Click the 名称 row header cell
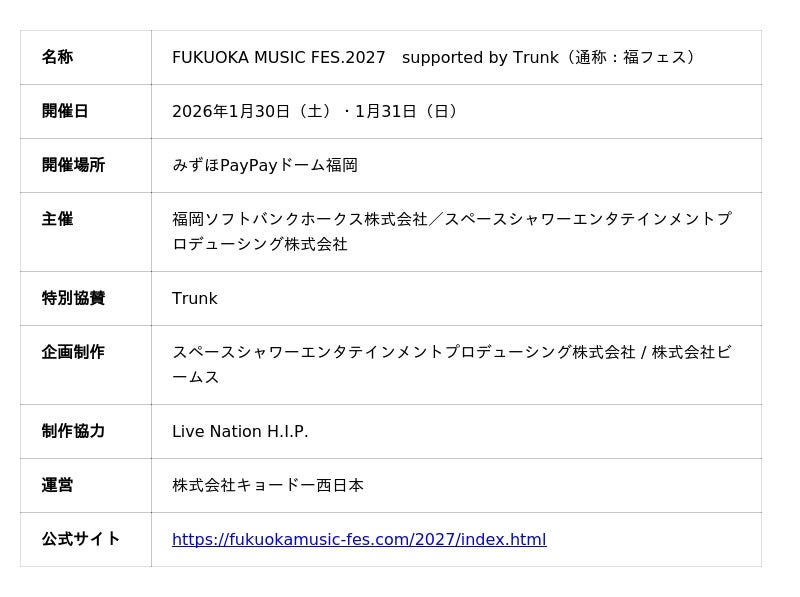The image size is (800, 597). tap(86, 57)
